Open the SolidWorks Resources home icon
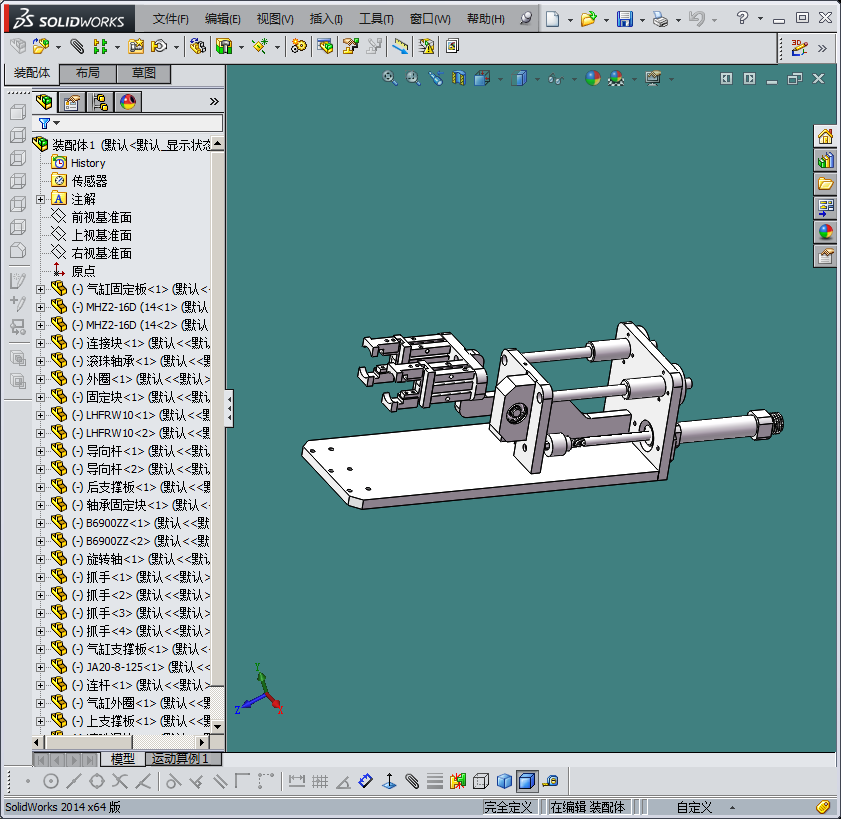The width and height of the screenshot is (841, 819). (x=825, y=136)
